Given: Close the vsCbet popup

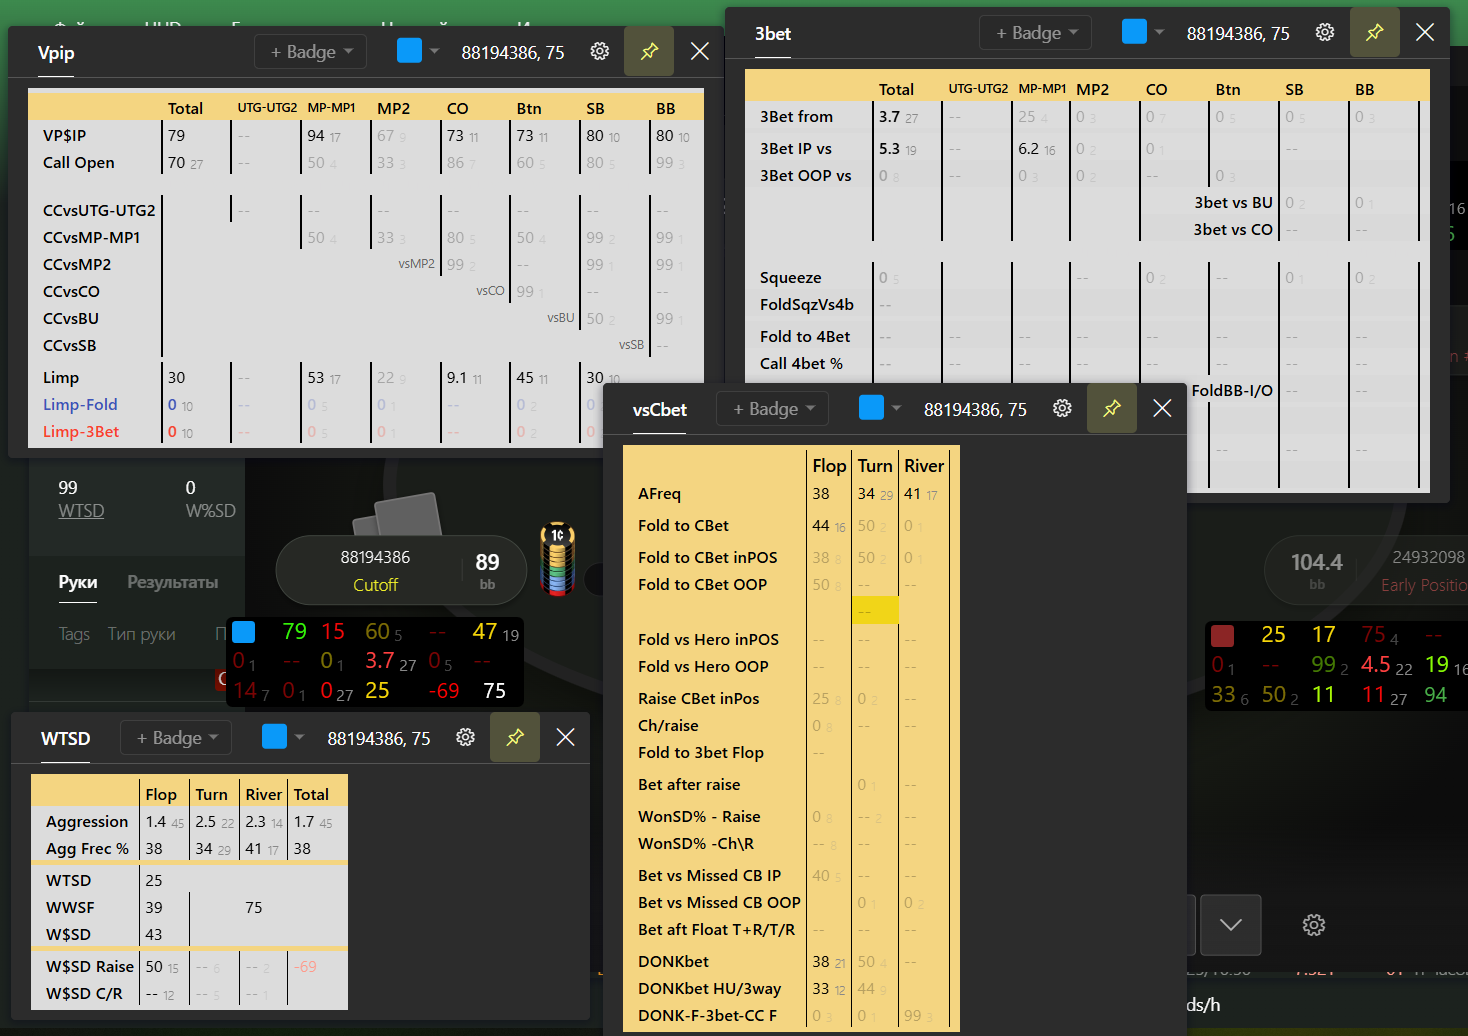Looking at the screenshot, I should [x=1162, y=408].
